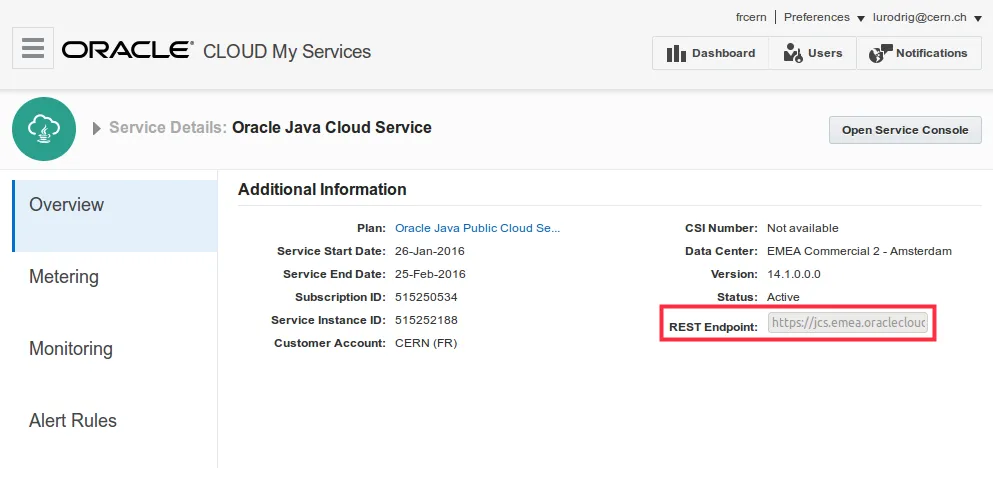Expand the Preferences dropdown
Viewport: 993px width, 477px height.
[x=824, y=18]
